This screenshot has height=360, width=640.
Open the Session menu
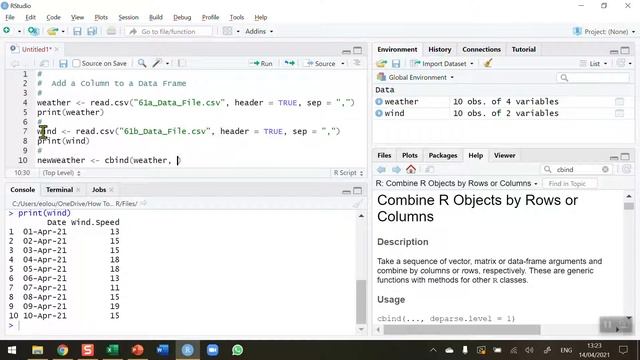(129, 17)
